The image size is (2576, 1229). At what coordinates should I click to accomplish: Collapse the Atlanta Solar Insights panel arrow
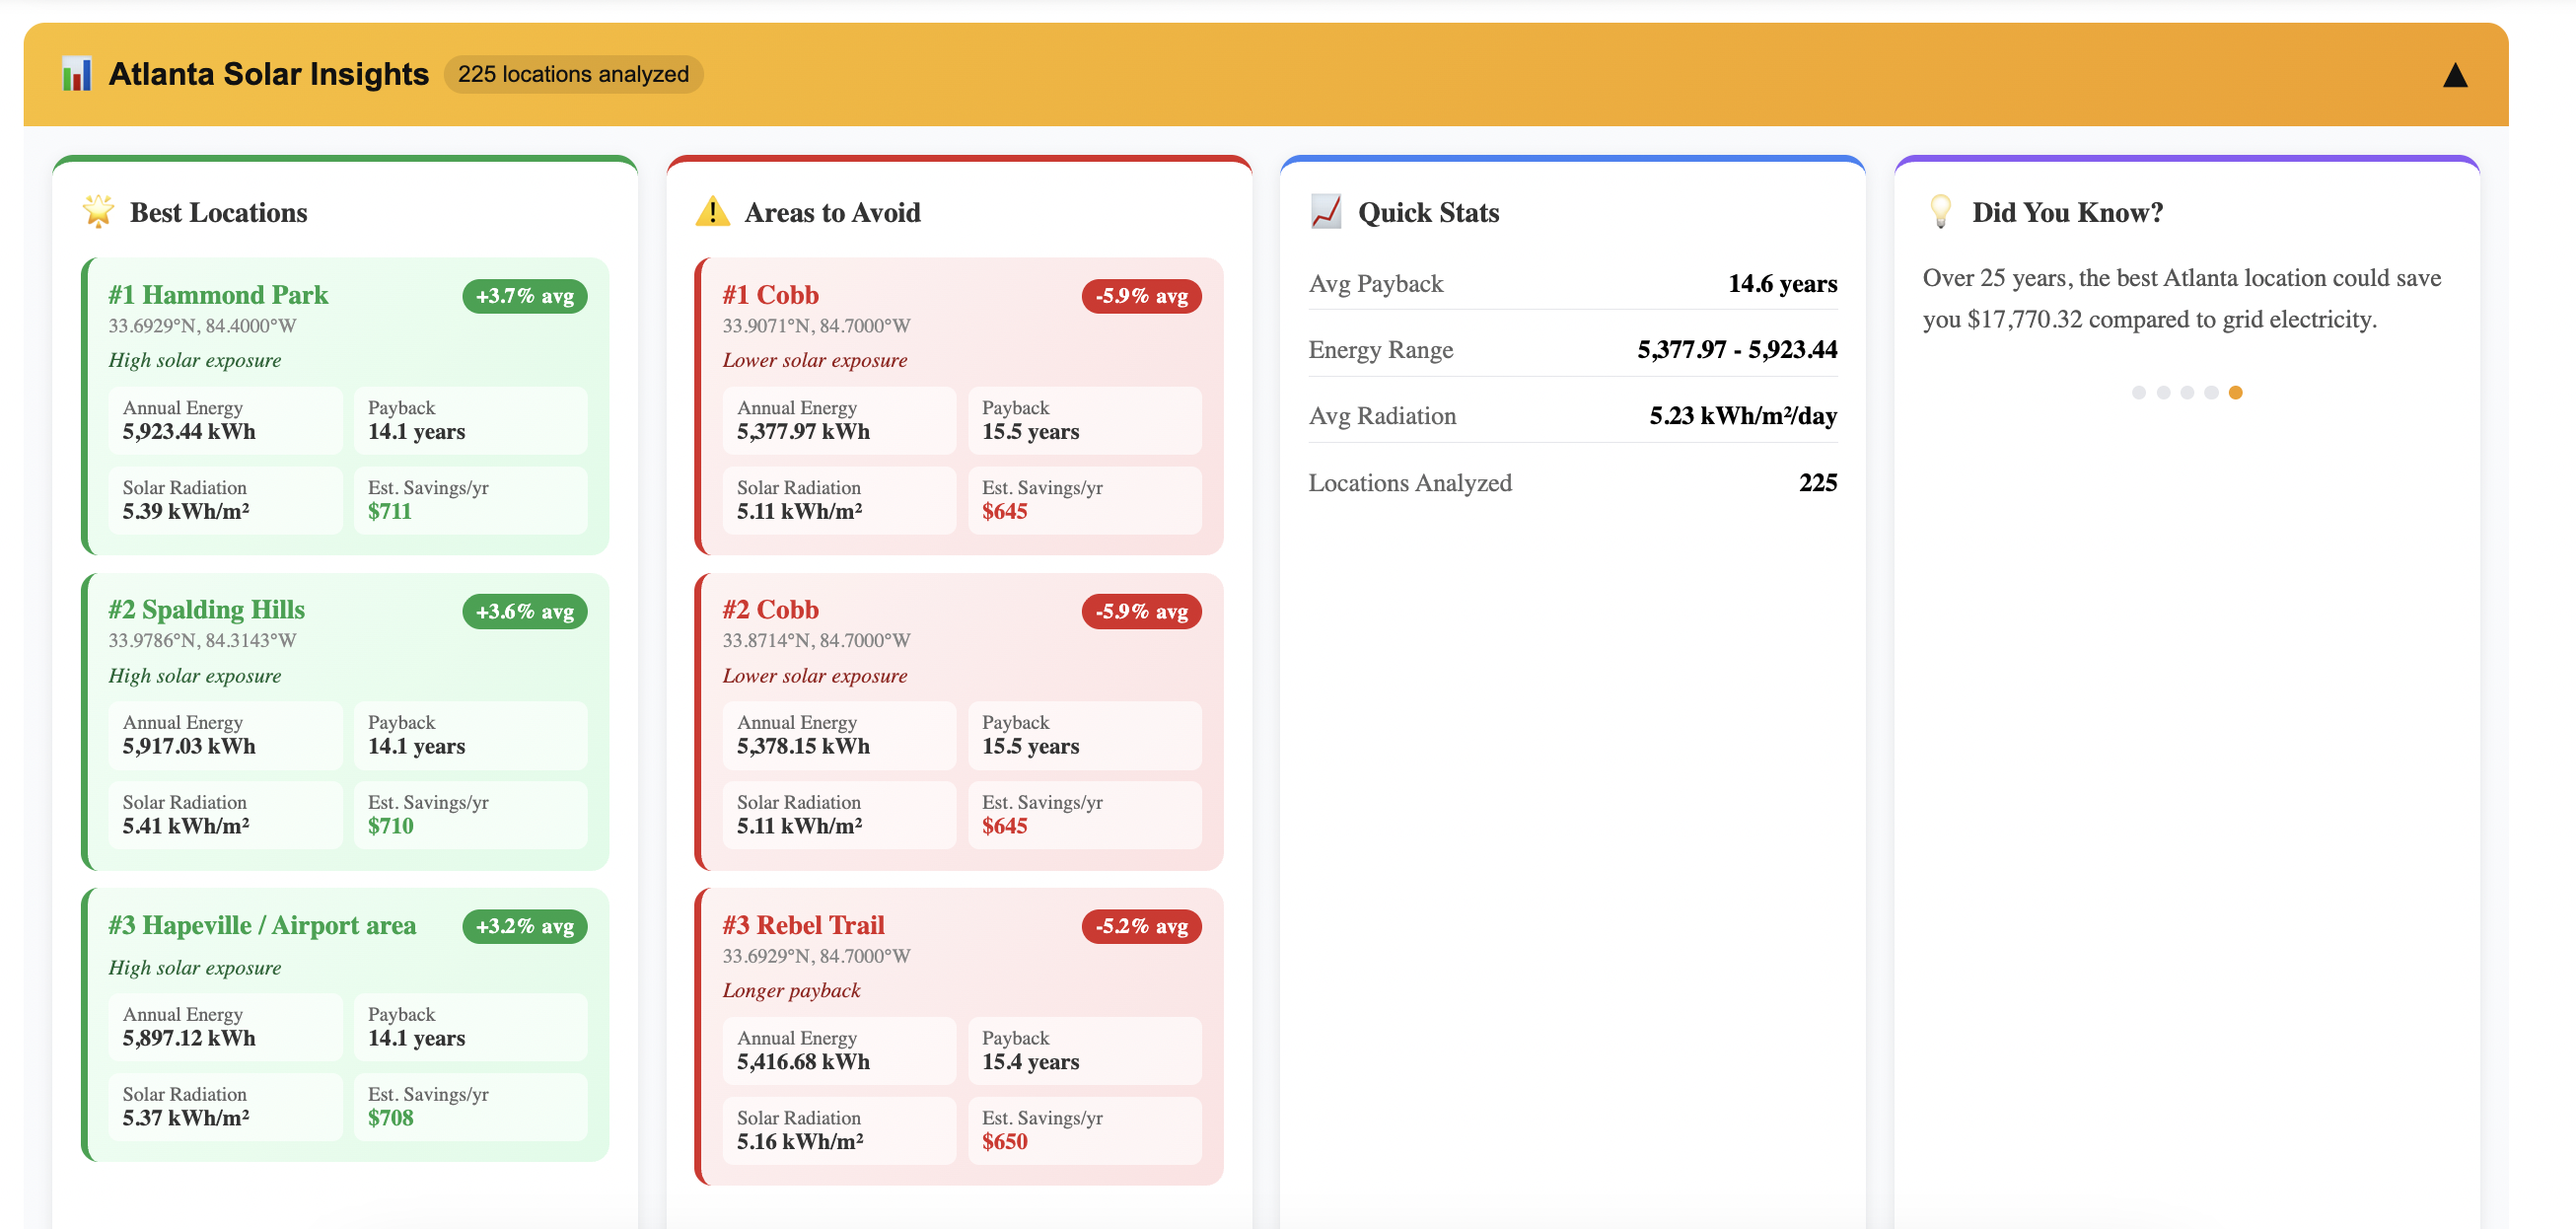2454,76
